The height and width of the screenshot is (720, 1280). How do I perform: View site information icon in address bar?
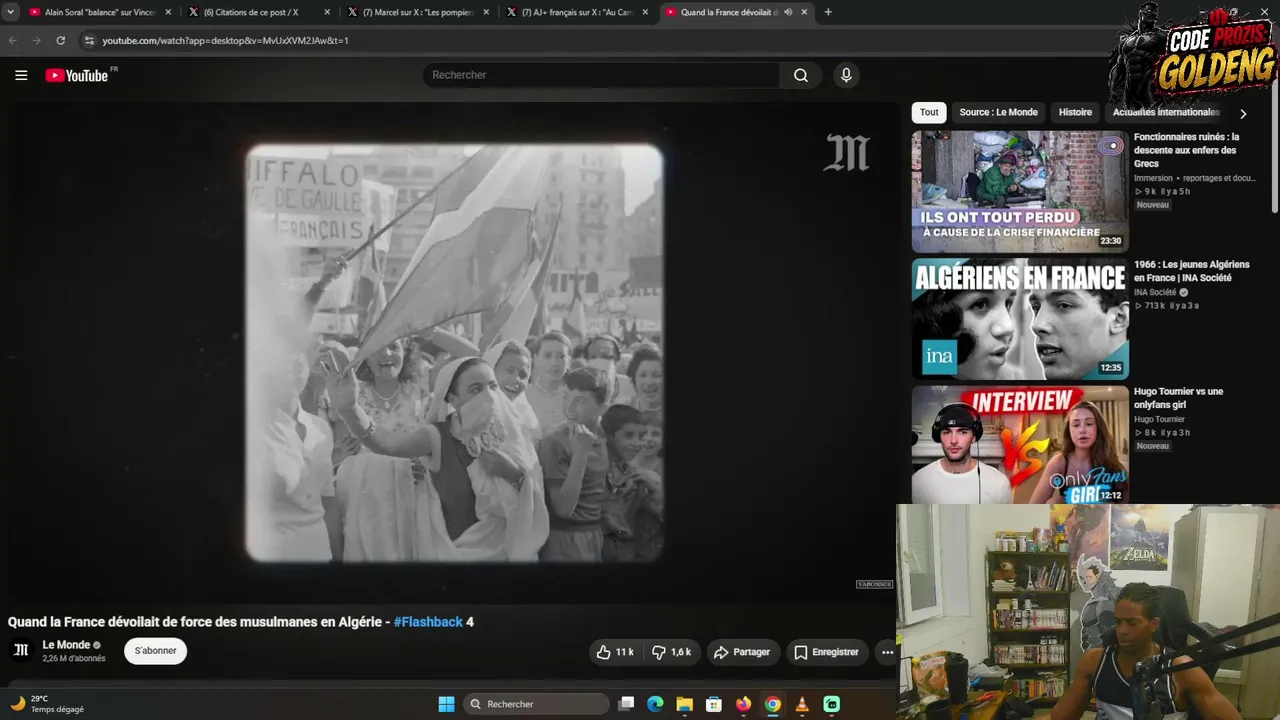[88, 41]
